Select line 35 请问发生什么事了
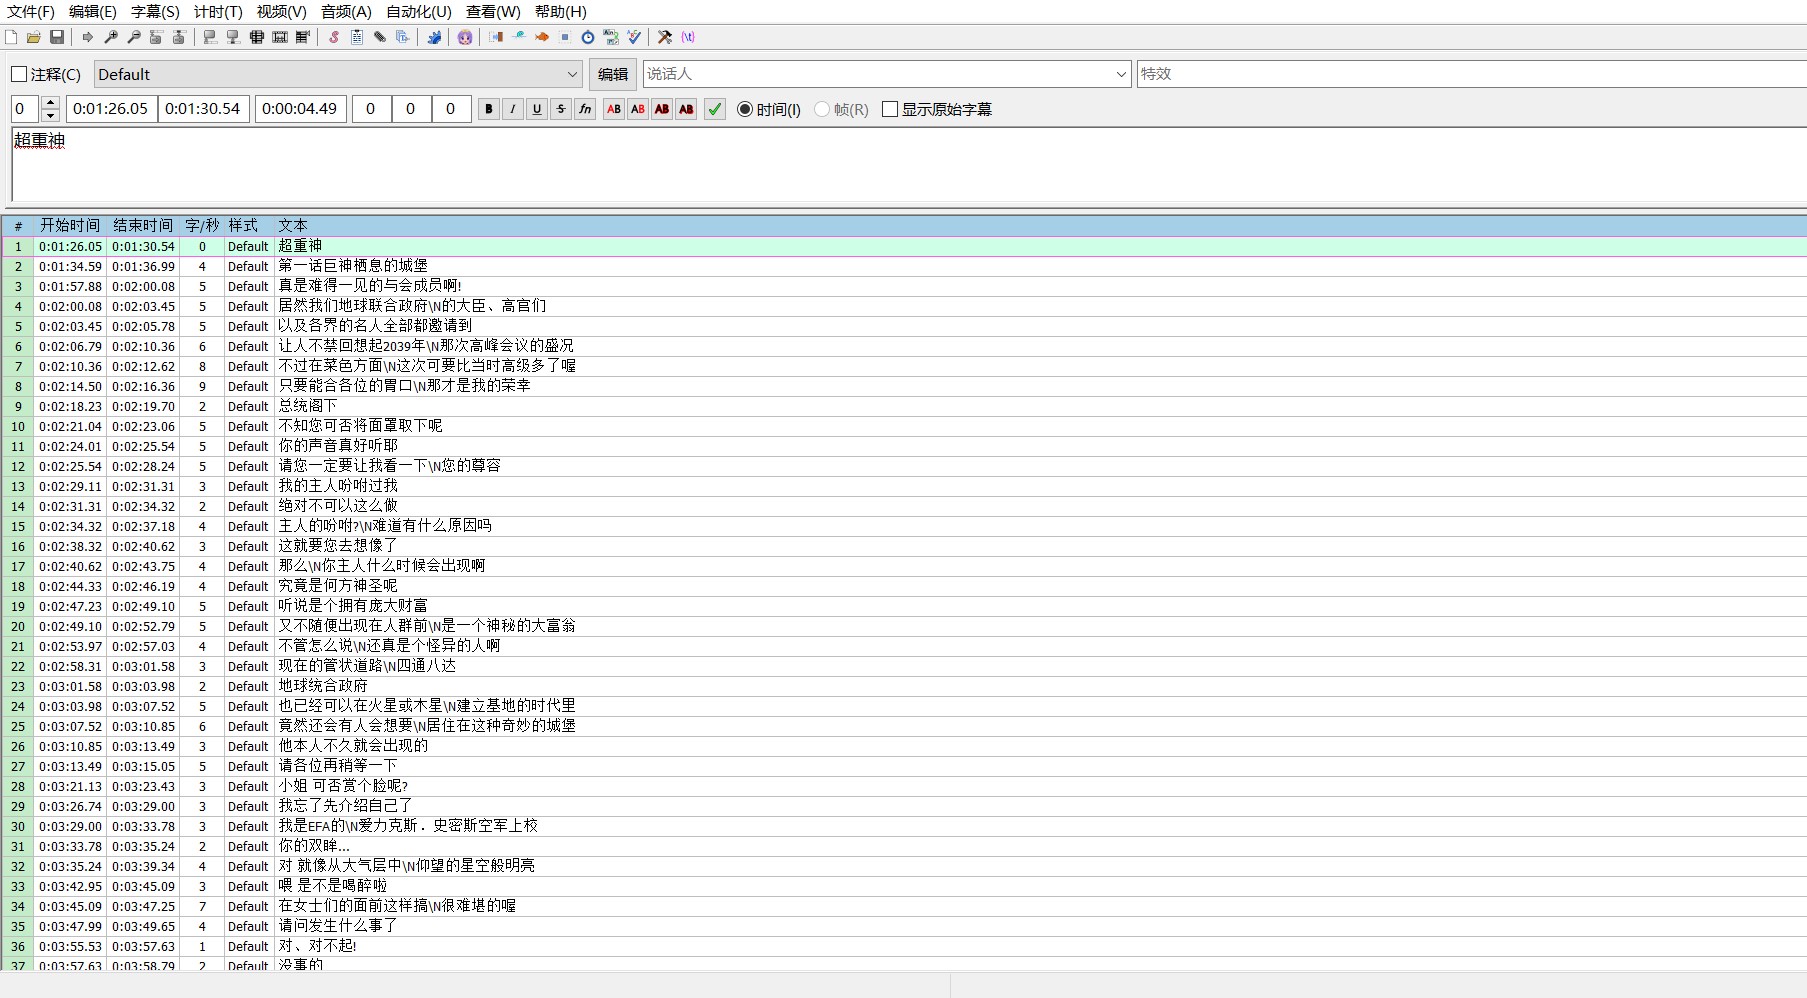This screenshot has width=1807, height=998. tap(903, 926)
